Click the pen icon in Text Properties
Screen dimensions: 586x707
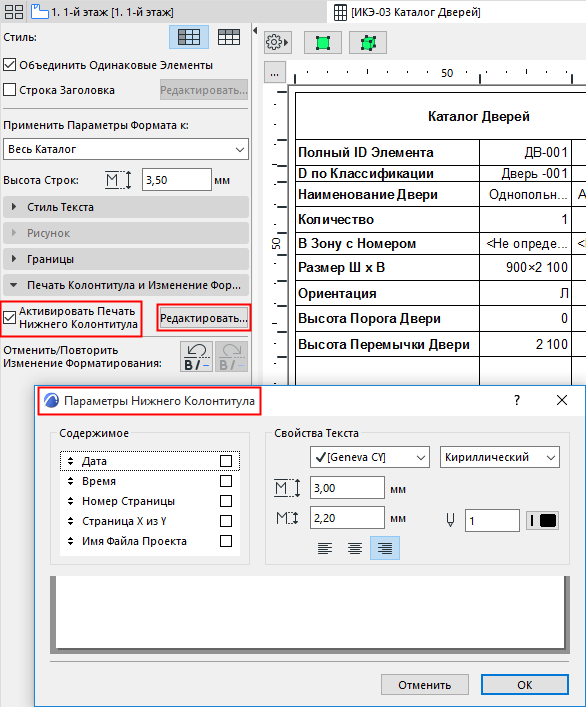[x=450, y=520]
